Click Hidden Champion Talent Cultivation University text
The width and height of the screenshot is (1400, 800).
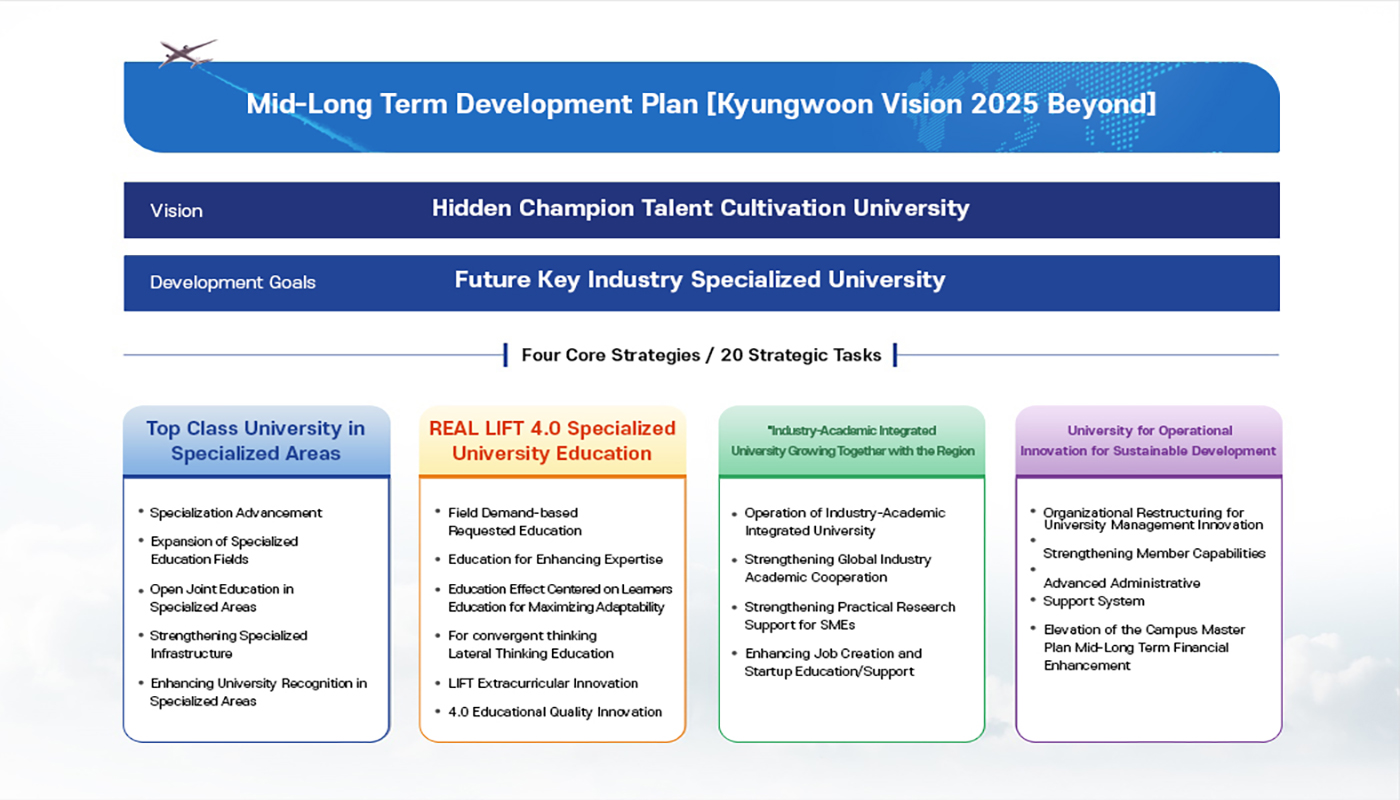pyautogui.click(x=700, y=208)
